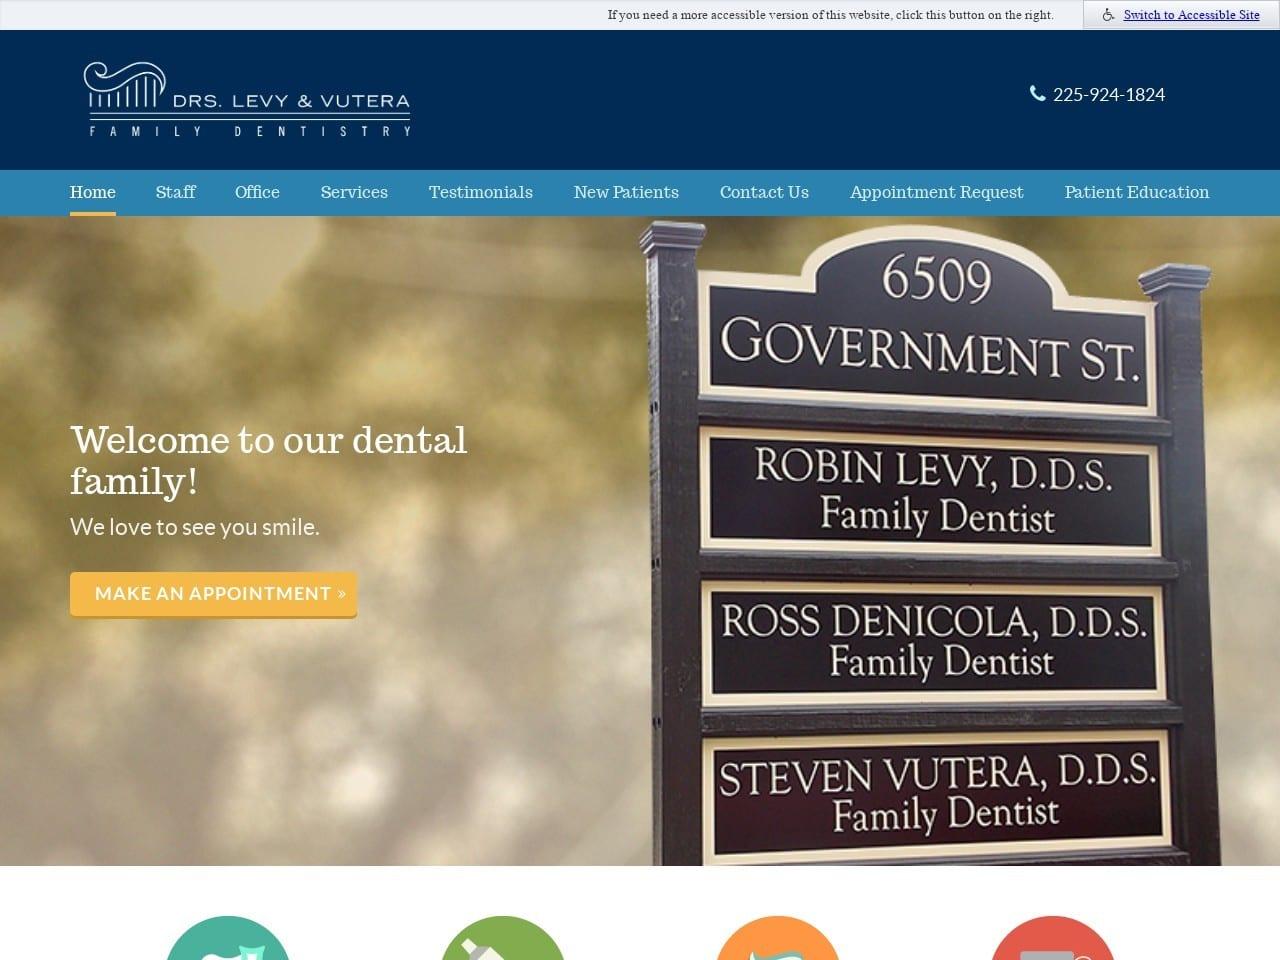Click the Drs. Levy & Vutera logo
The width and height of the screenshot is (1280, 960).
point(247,99)
